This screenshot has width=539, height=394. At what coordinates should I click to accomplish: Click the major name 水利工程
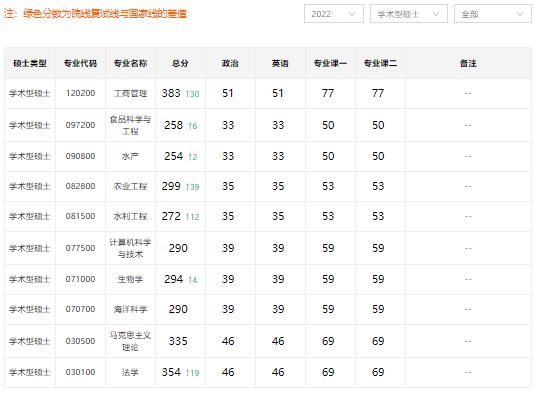[130, 216]
